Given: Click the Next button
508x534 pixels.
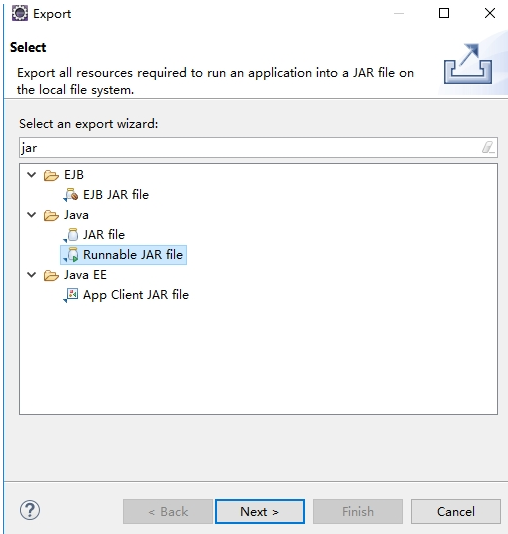Looking at the screenshot, I should (x=260, y=512).
